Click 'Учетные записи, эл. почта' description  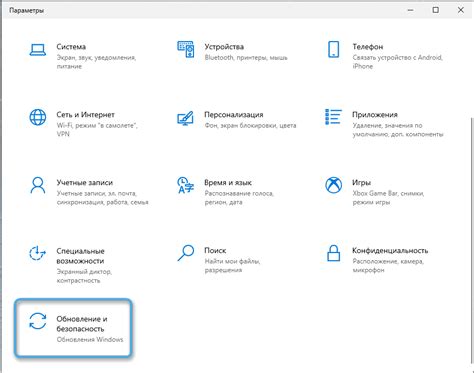tap(102, 198)
